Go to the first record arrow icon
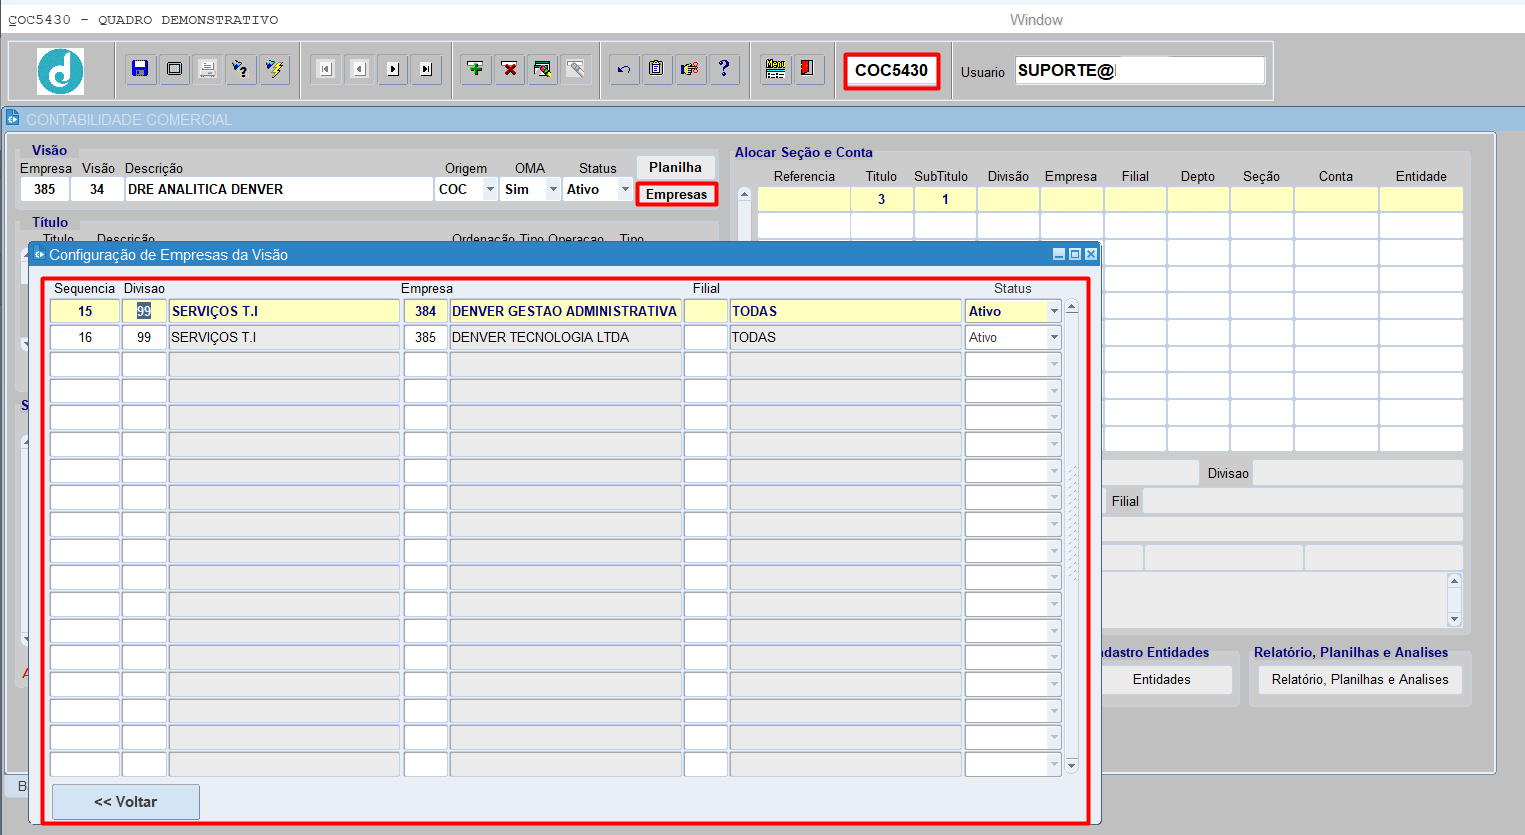This screenshot has height=835, width=1525. [325, 69]
